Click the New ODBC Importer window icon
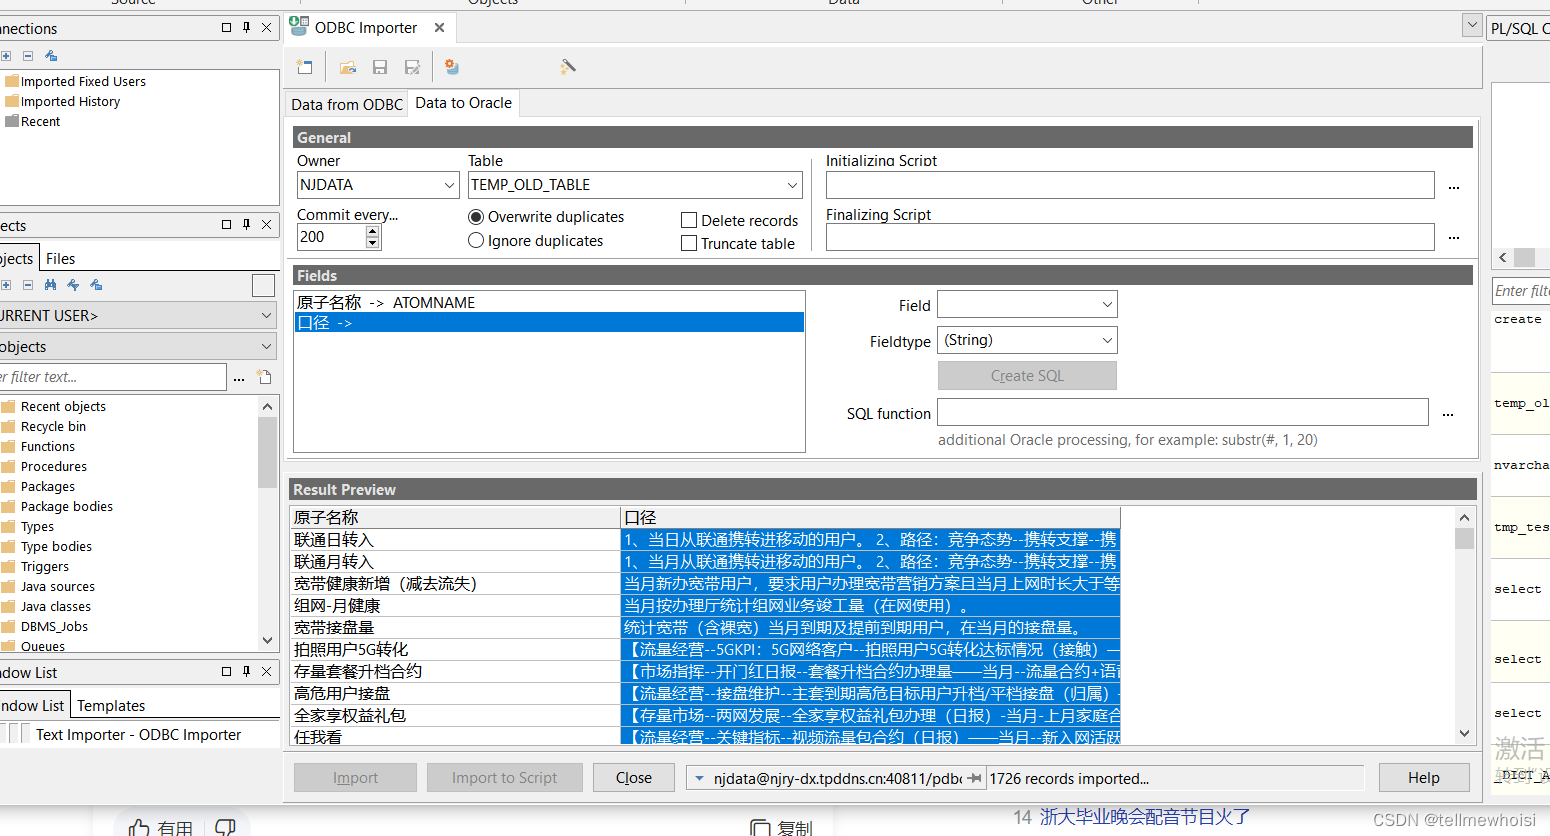Viewport: 1550px width, 836px height. point(305,66)
